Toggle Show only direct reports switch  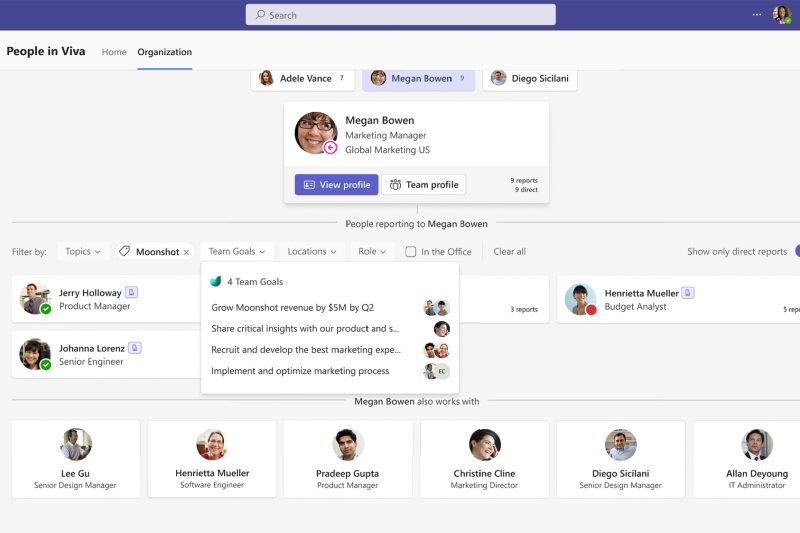[x=797, y=251]
